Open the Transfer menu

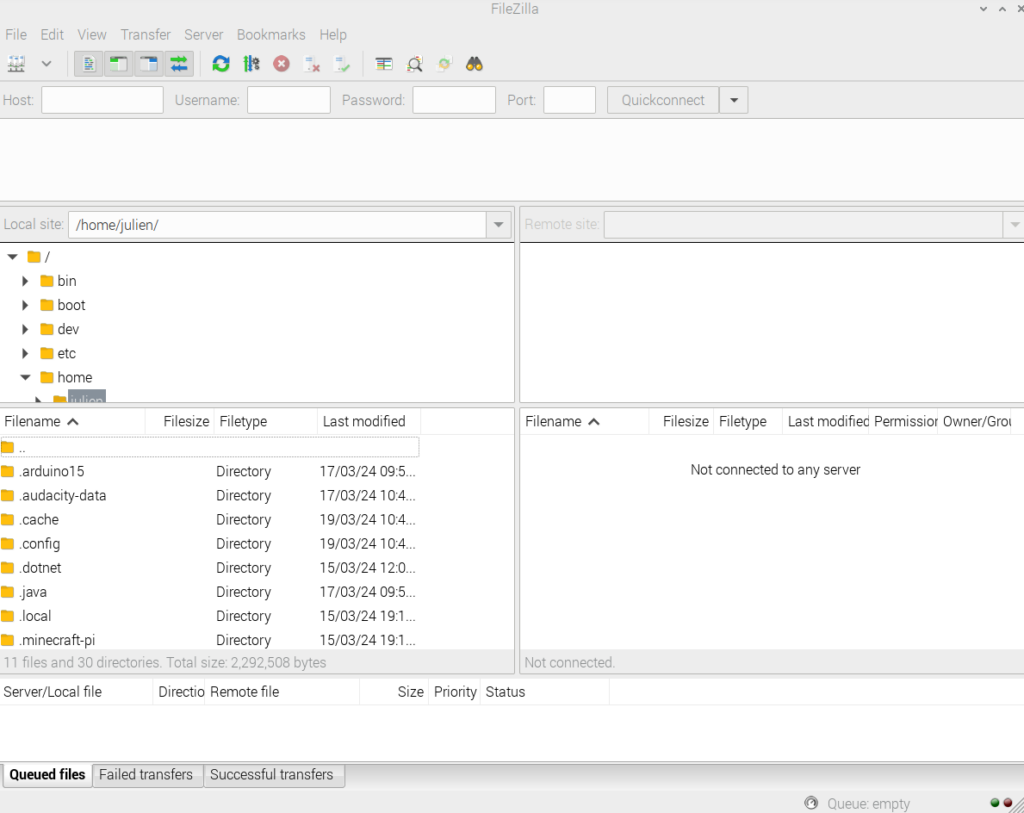[145, 35]
